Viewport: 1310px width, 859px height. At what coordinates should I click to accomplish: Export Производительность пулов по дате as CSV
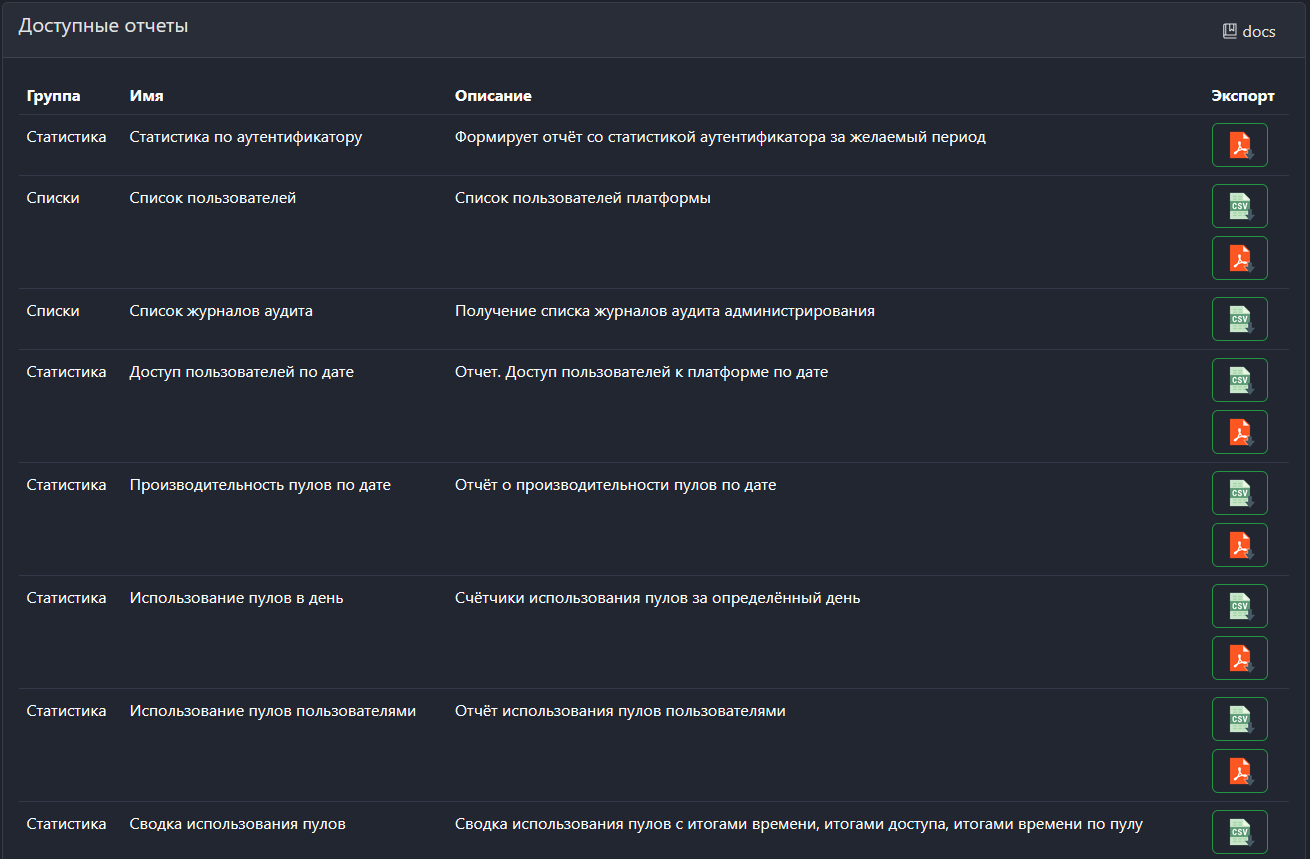coord(1239,493)
